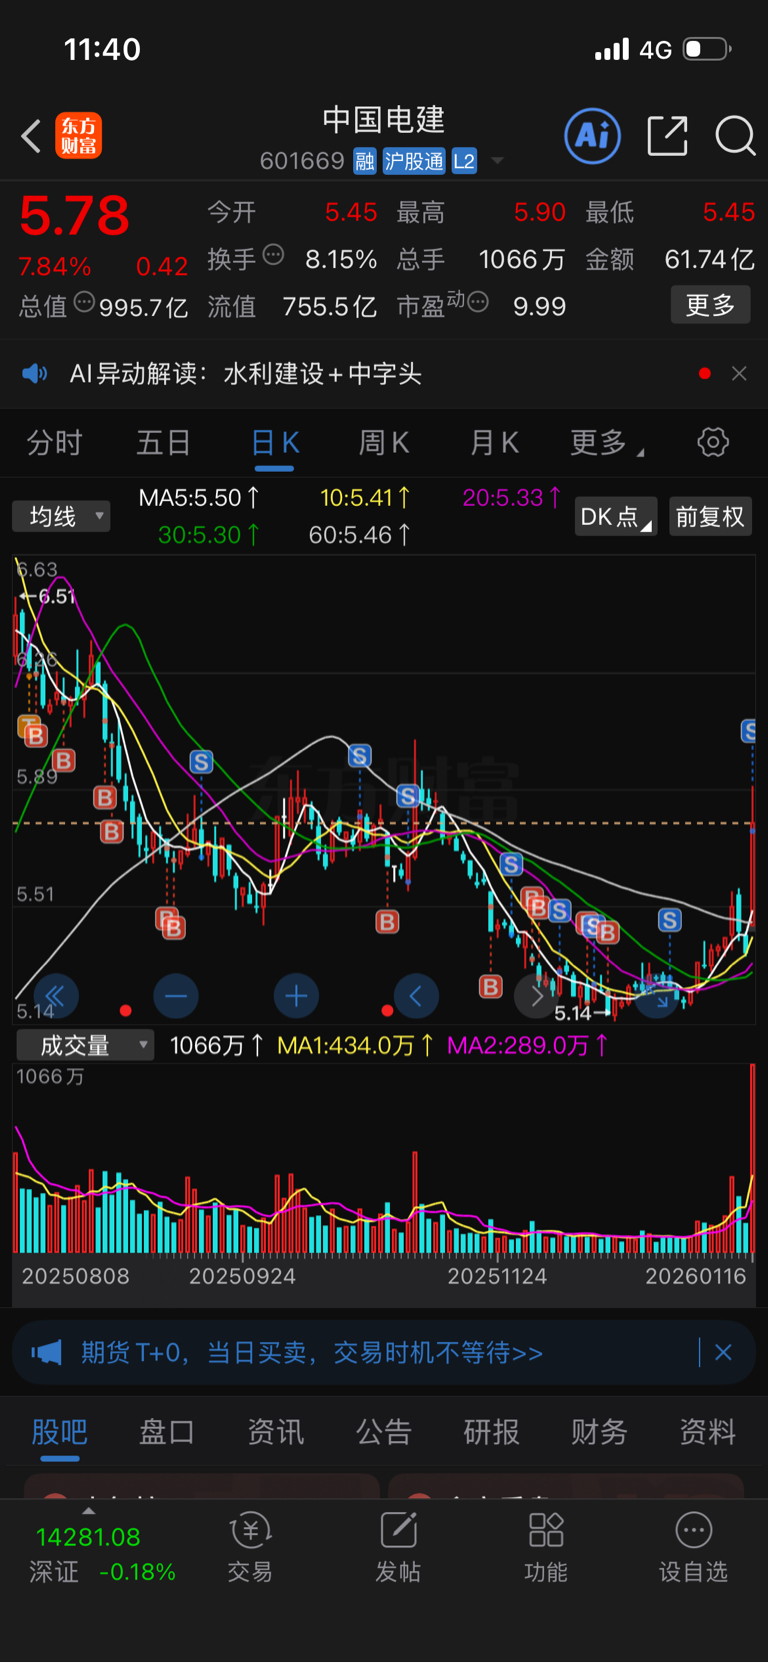Dismiss the AI异动解读 banner
Image resolution: width=768 pixels, height=1663 pixels.
click(739, 374)
